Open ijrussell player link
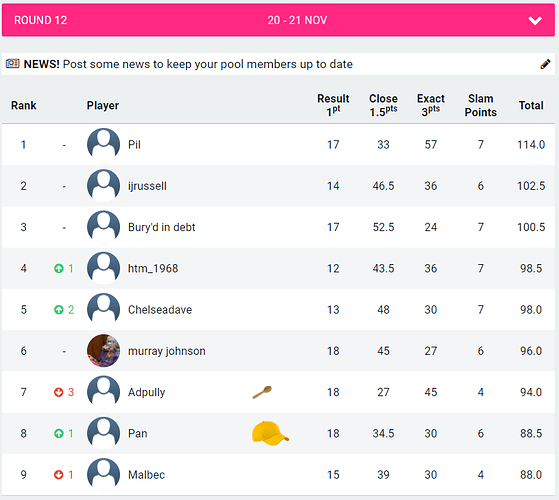Image resolution: width=559 pixels, height=500 pixels. [x=147, y=186]
